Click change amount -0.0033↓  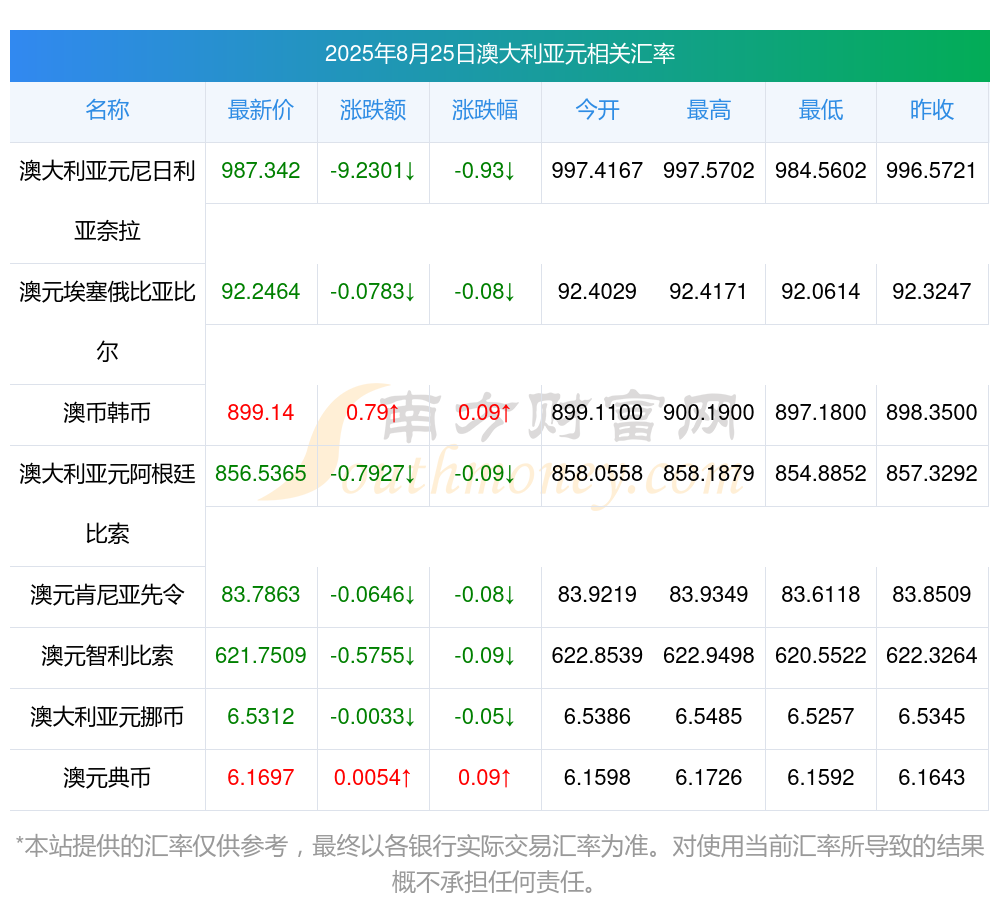click(x=373, y=717)
